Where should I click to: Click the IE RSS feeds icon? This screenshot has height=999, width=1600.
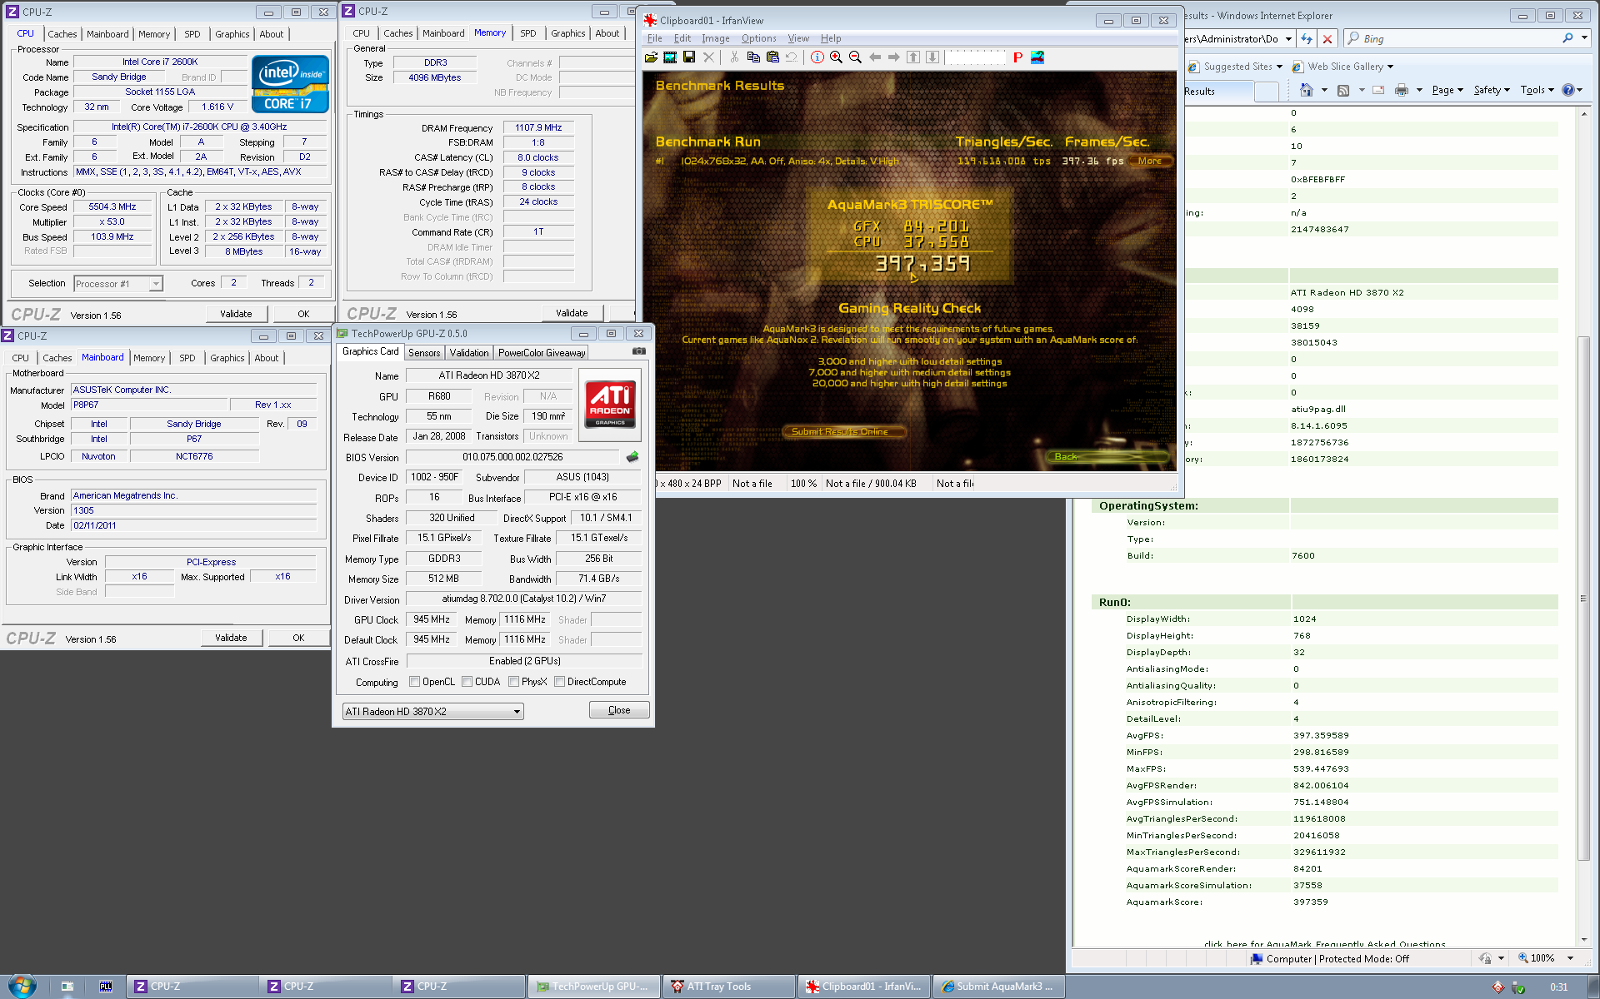click(x=1343, y=90)
